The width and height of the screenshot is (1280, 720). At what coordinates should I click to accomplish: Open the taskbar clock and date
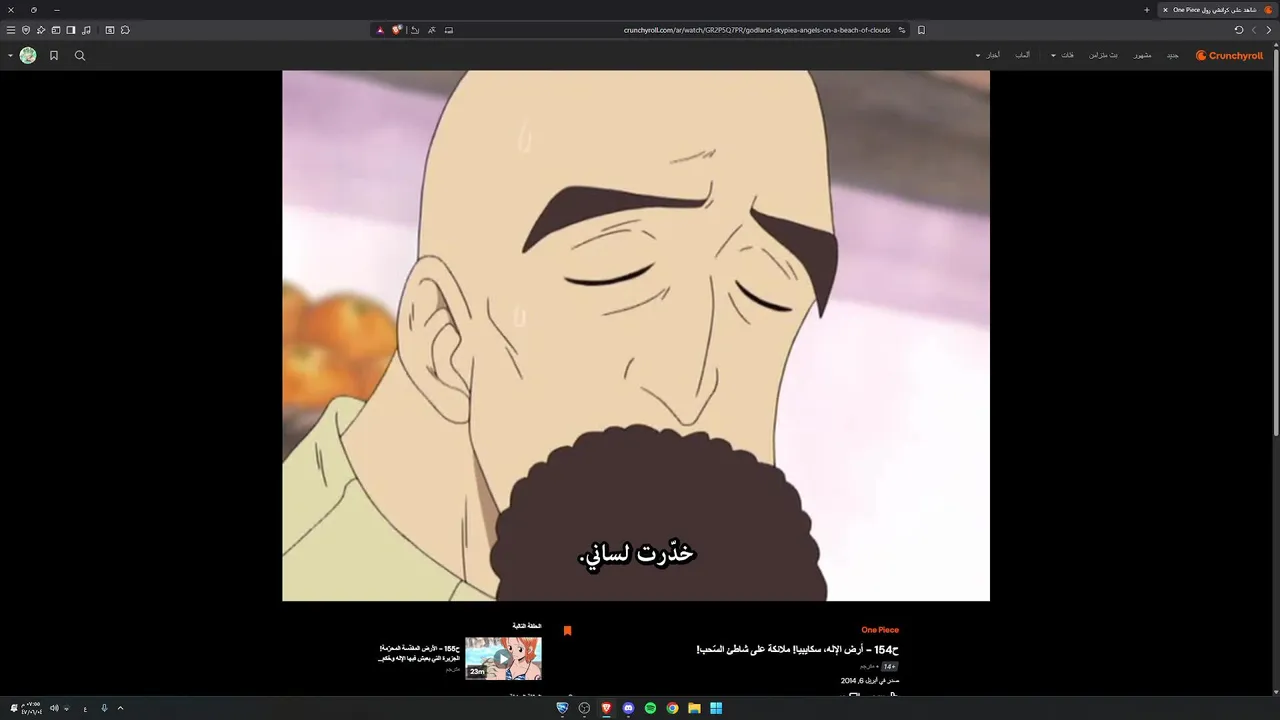tap(31, 708)
